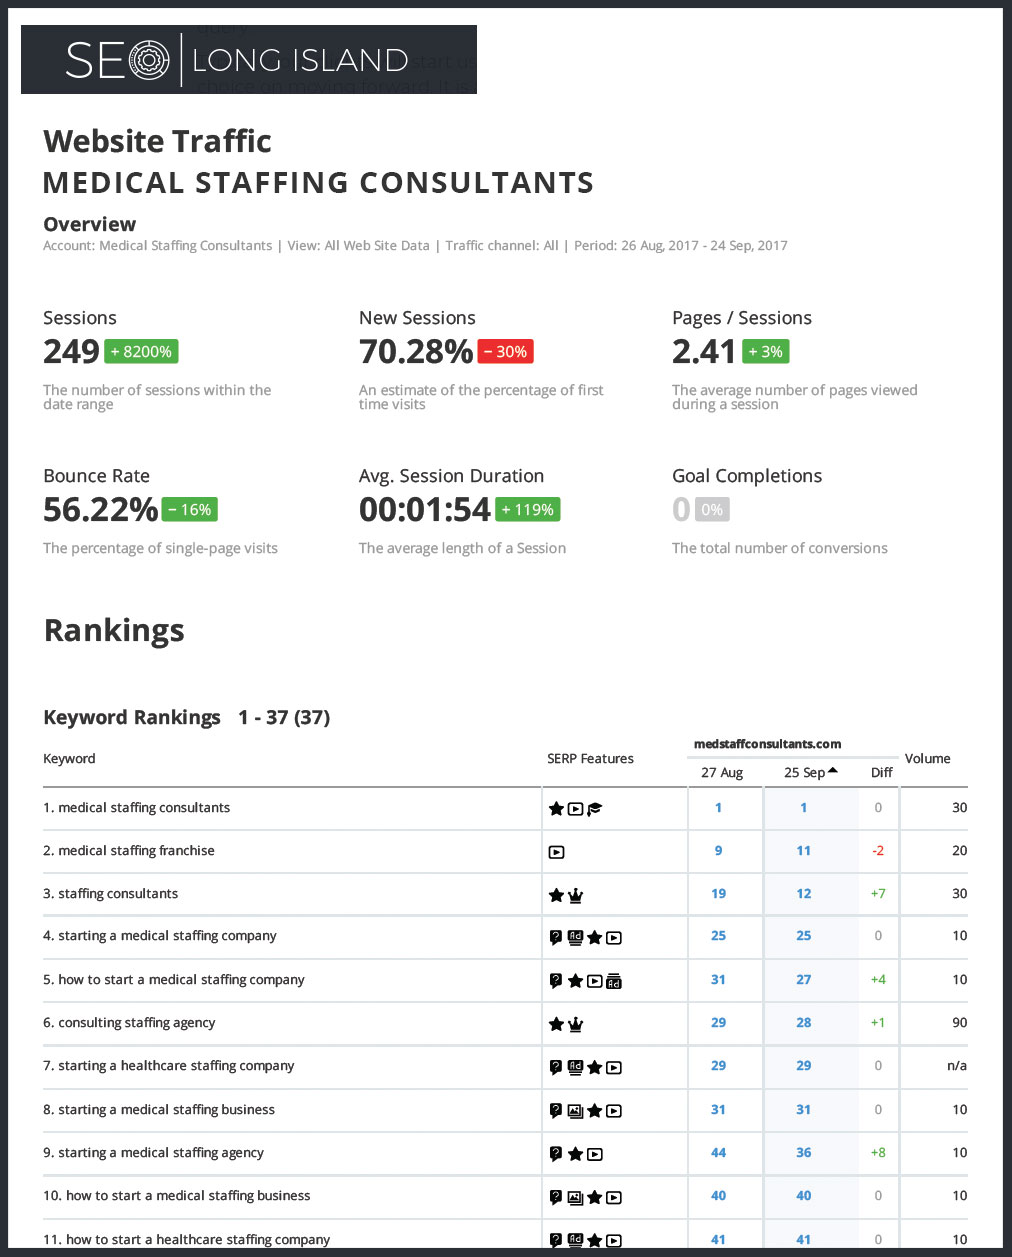Click the image pack icon for how to start a medical staffing business

[575, 1197]
